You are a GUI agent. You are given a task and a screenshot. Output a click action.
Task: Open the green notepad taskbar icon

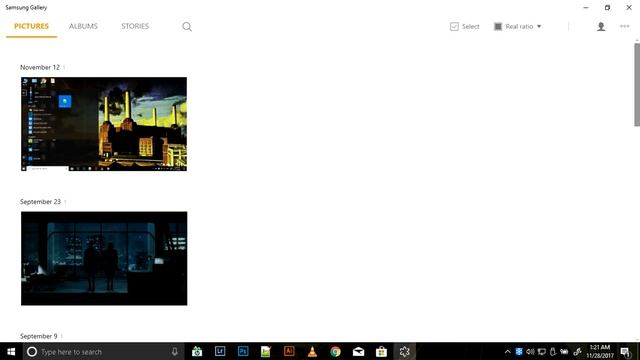(x=266, y=351)
